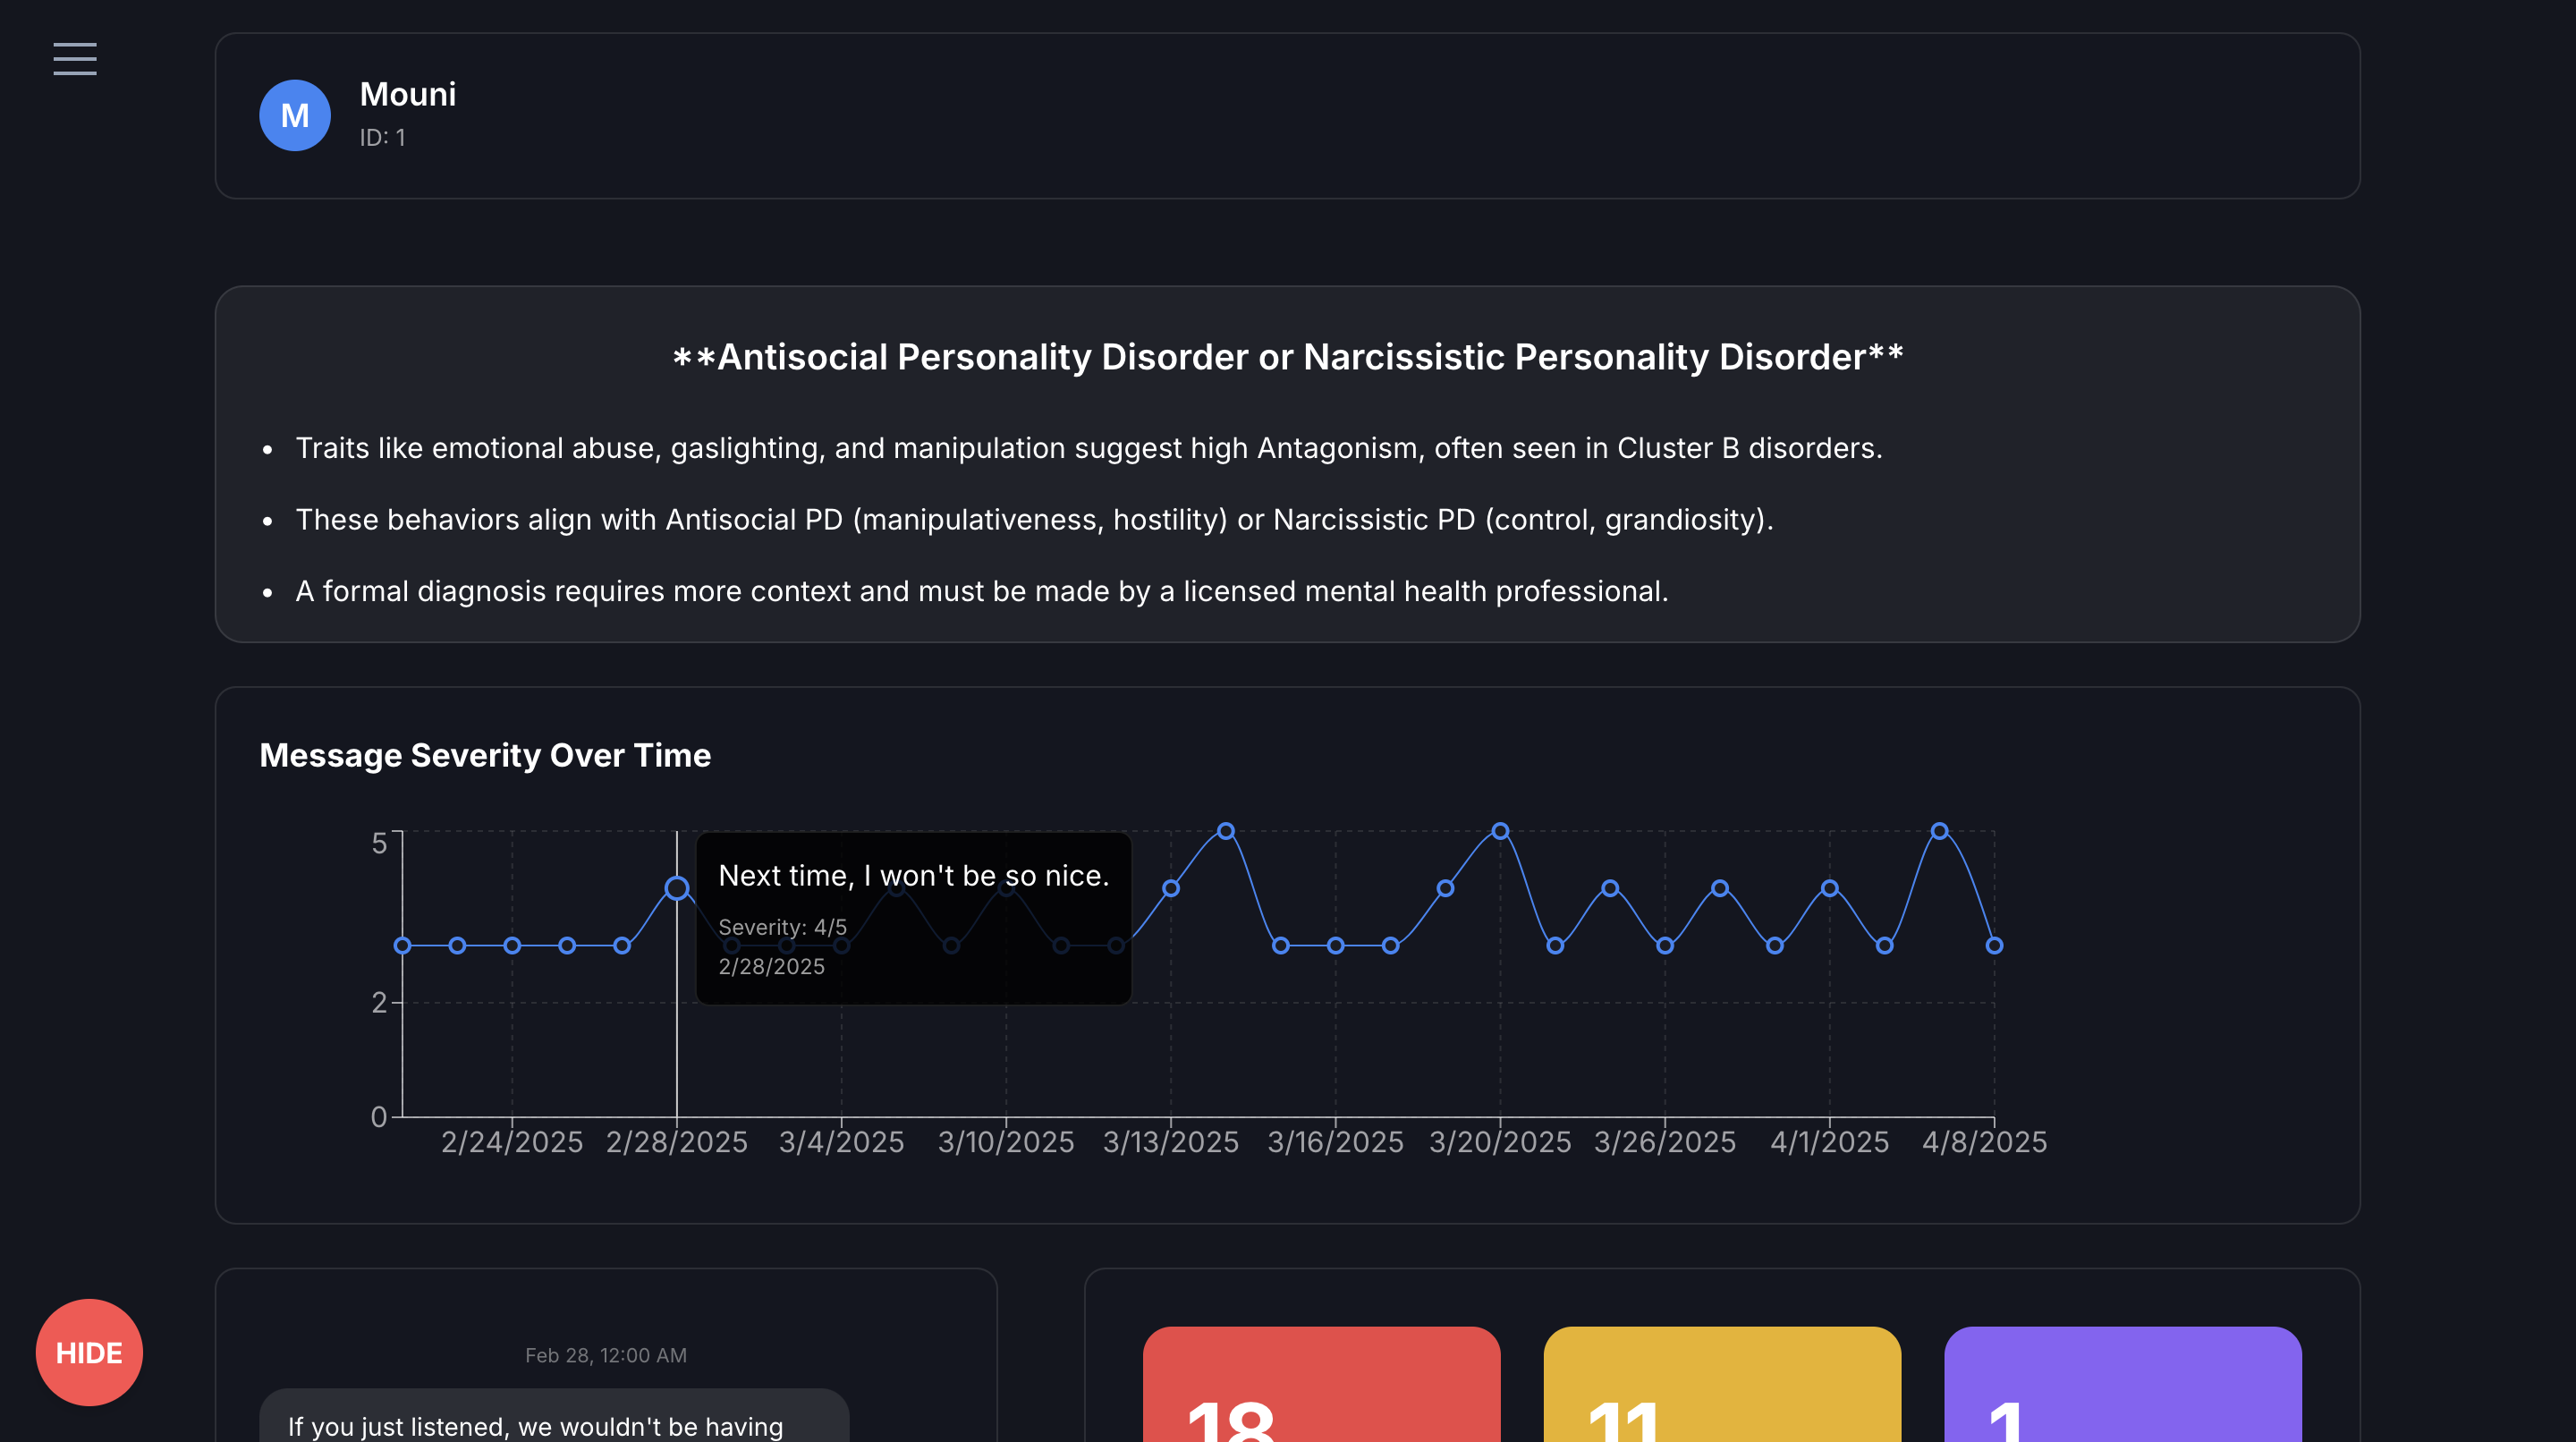This screenshot has width=2576, height=1442.
Task: Click the 3/13/2025 data point at severity 4
Action: pos(1171,888)
